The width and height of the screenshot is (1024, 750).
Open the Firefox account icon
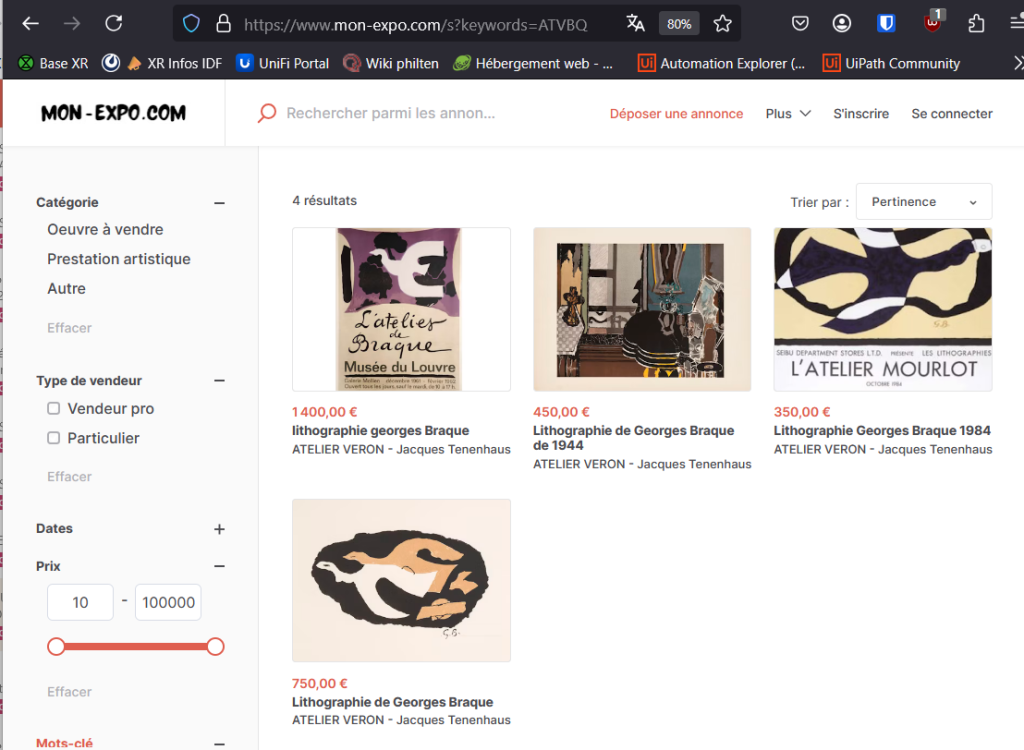[842, 24]
